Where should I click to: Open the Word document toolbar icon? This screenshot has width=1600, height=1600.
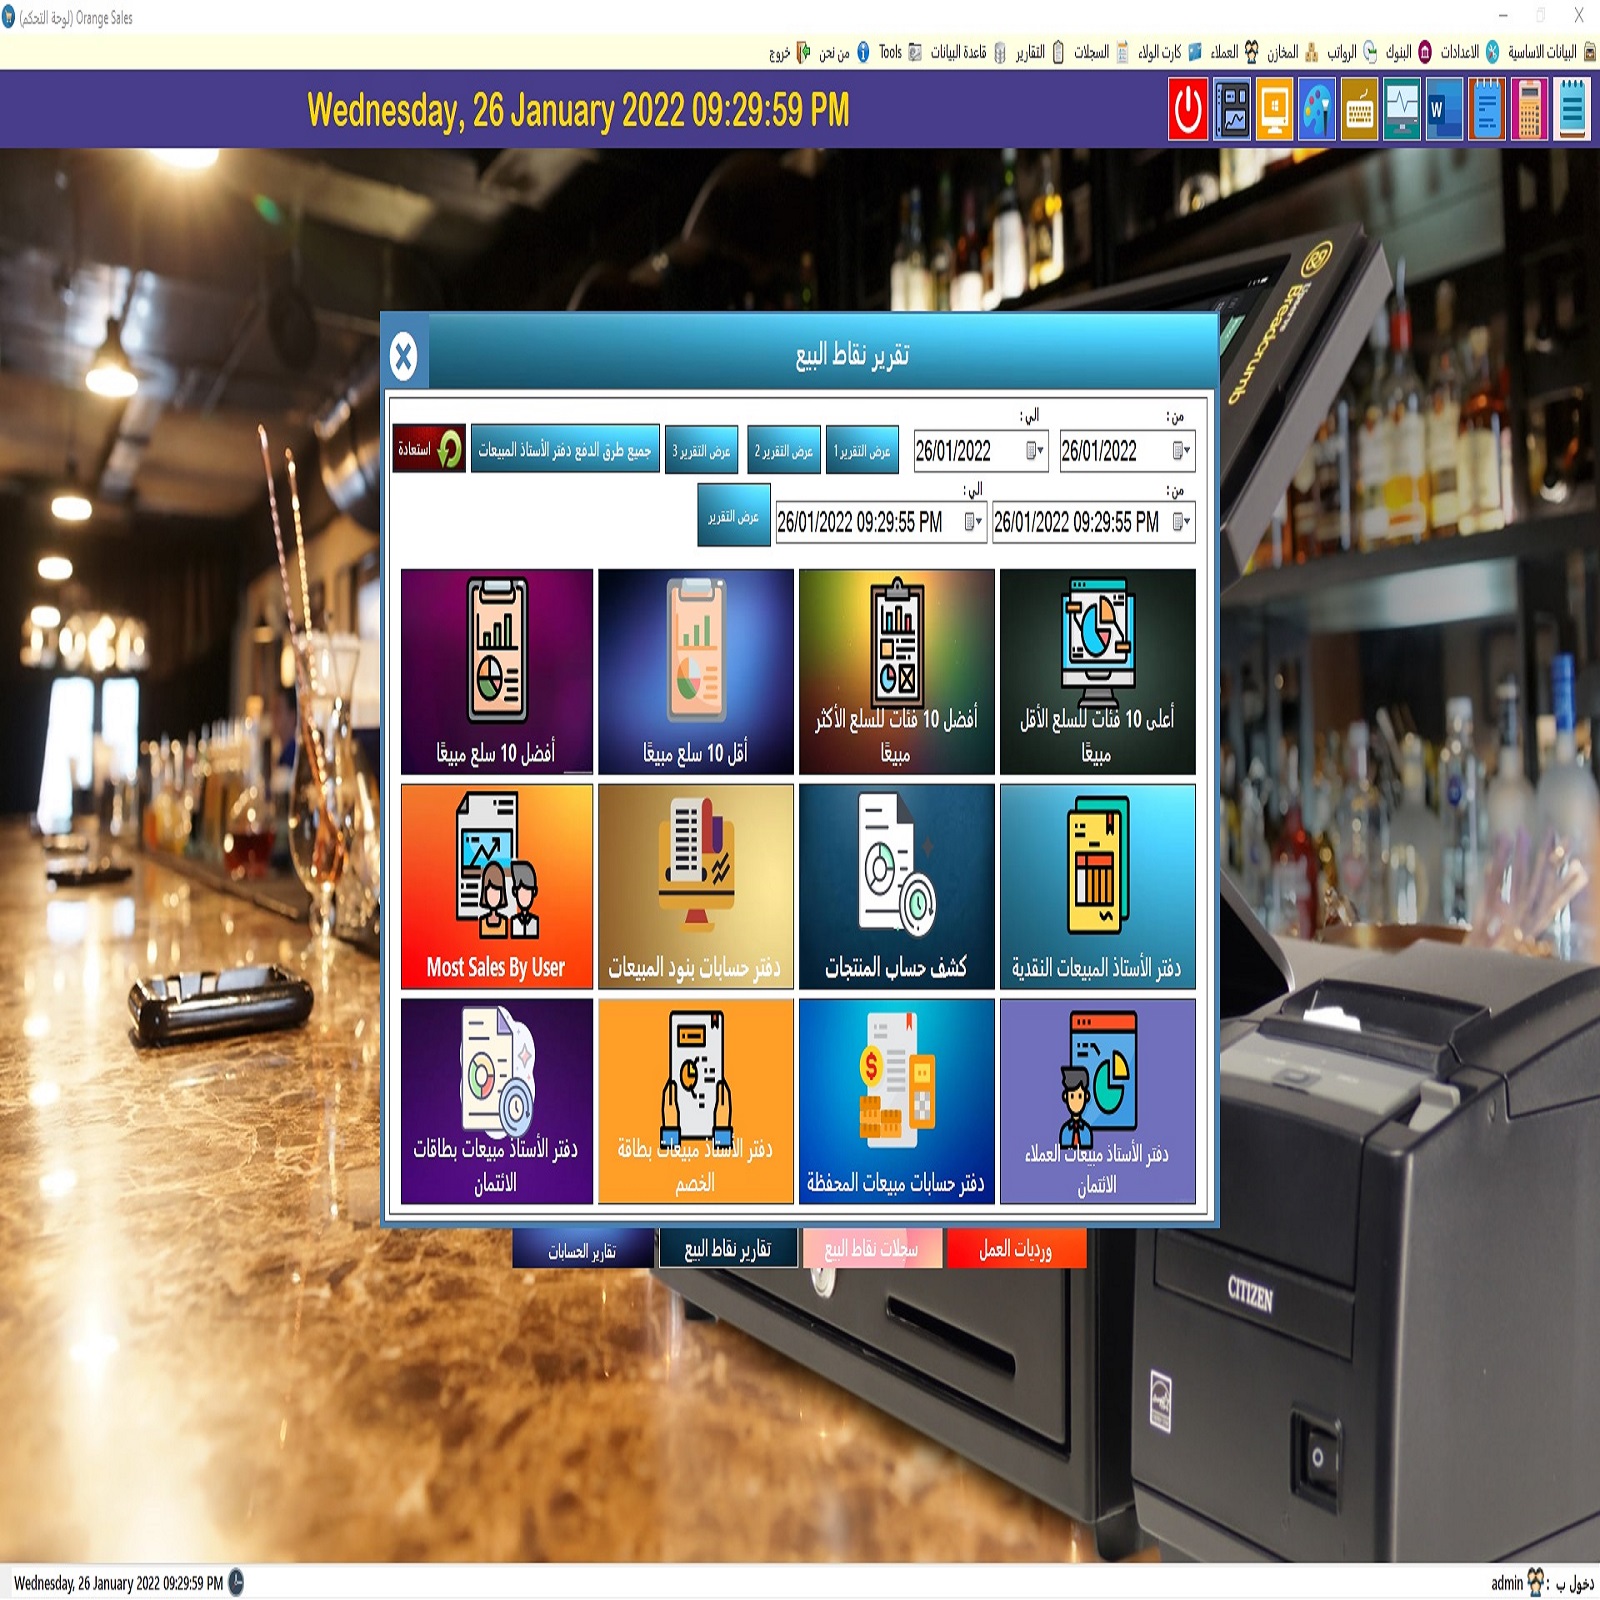(x=1443, y=109)
